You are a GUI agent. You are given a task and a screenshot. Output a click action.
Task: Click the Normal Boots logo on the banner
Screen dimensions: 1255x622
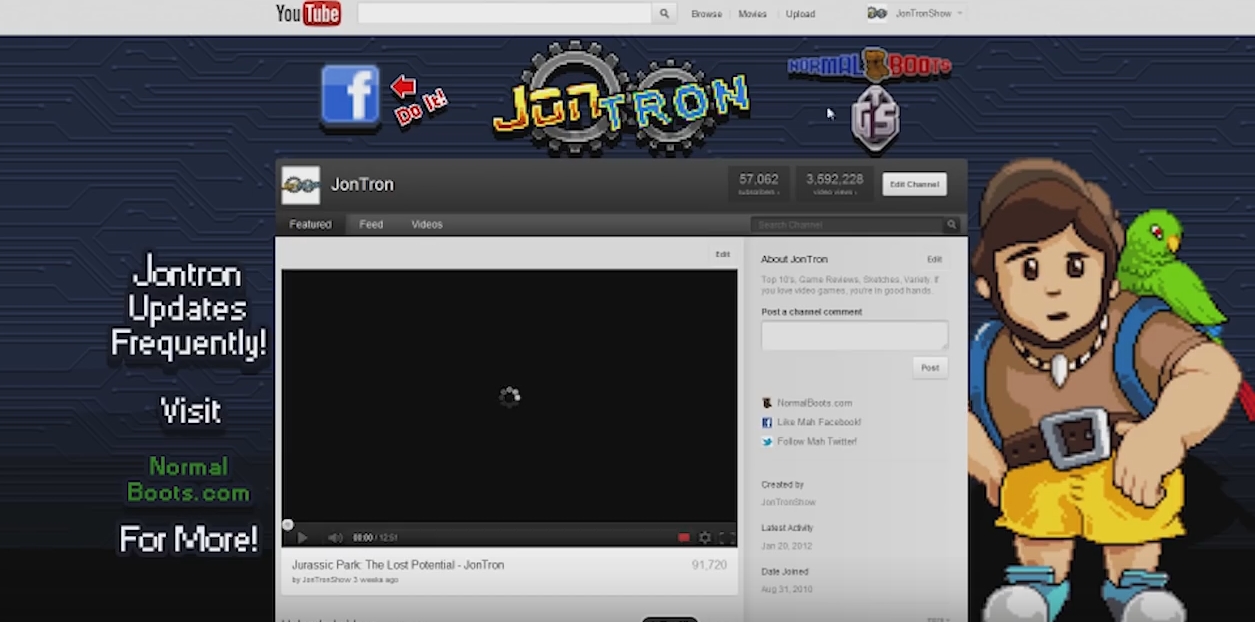coord(869,65)
